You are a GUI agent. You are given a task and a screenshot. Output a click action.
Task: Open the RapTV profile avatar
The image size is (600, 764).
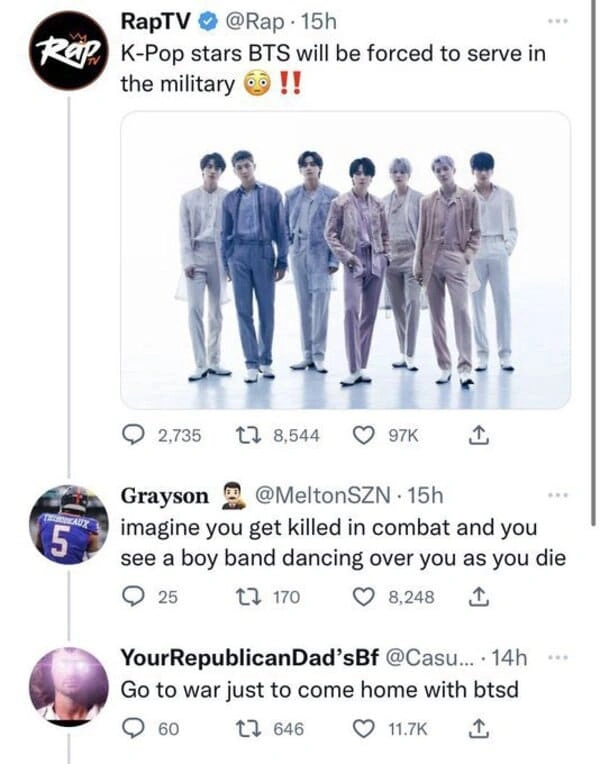tap(61, 51)
